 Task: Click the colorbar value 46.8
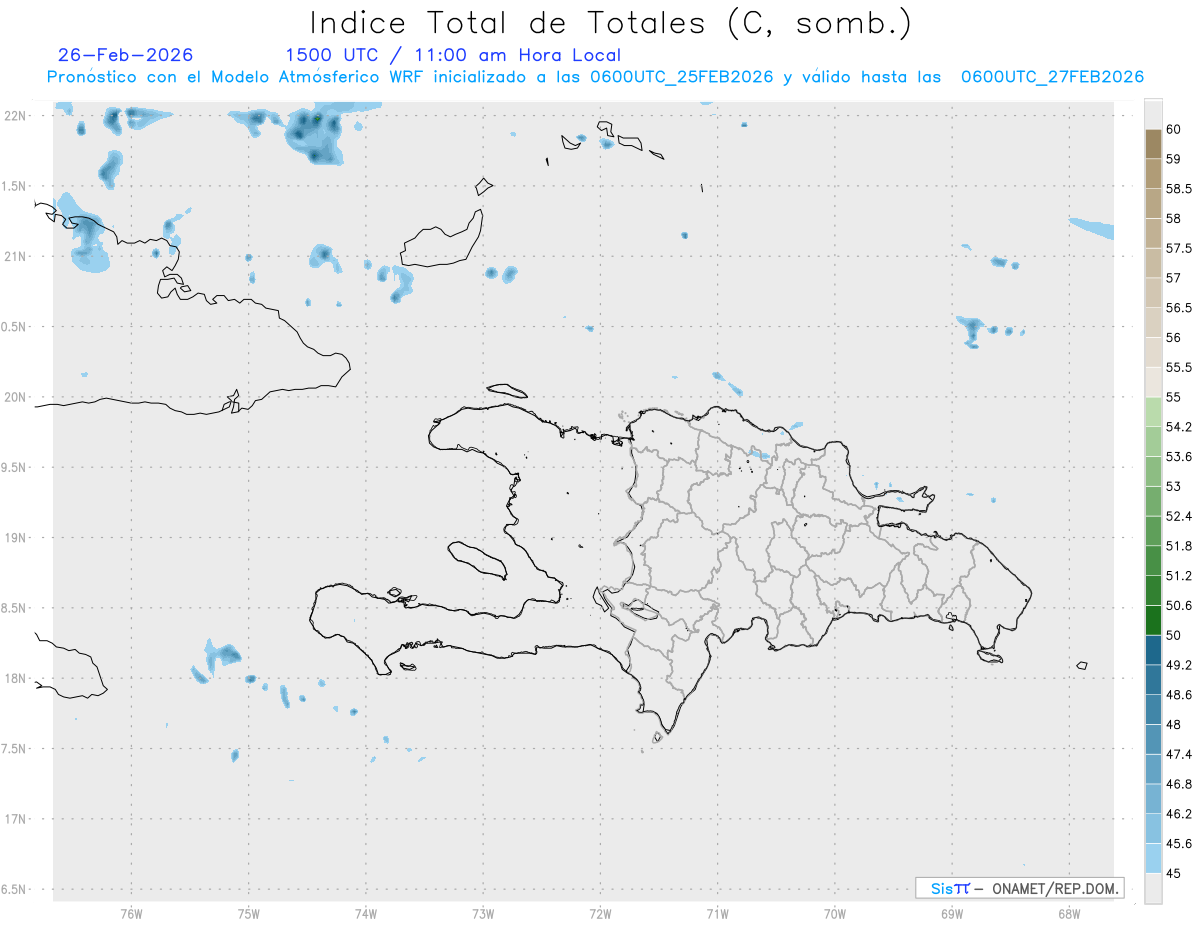click(1179, 784)
